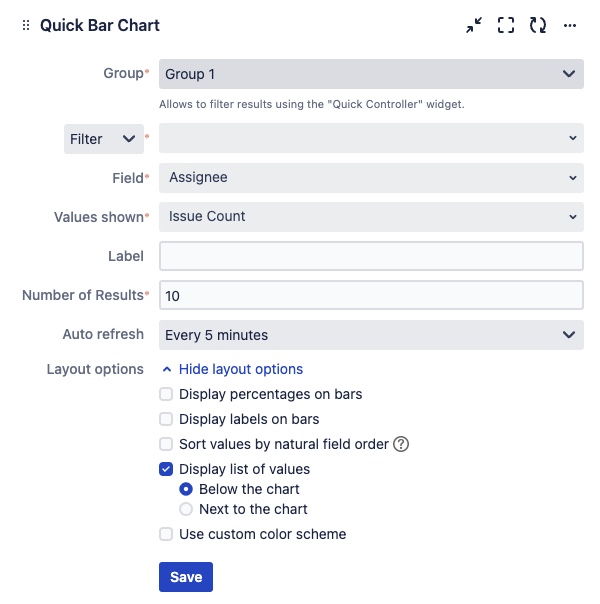The height and width of the screenshot is (604, 600).
Task: Click the drag handle beside Quick Bar Chart
Action: [26, 26]
